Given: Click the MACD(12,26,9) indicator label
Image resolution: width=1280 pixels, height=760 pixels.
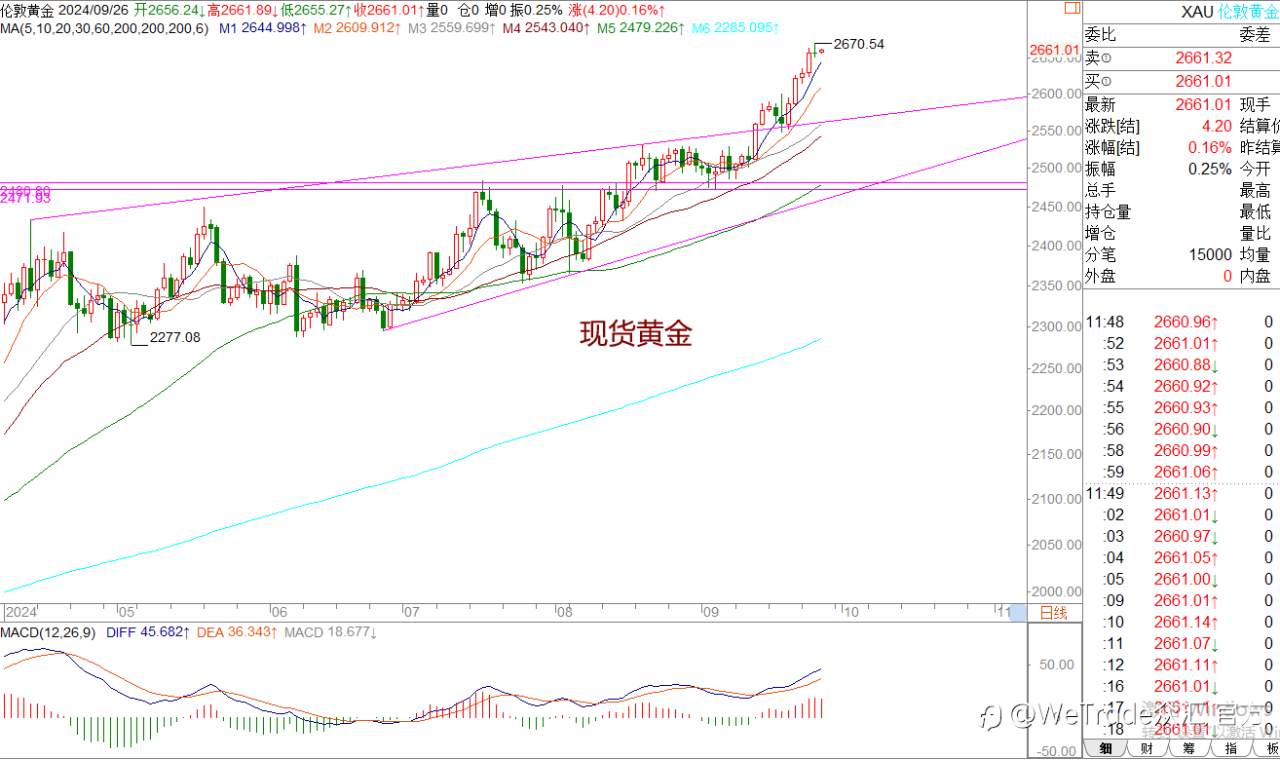Looking at the screenshot, I should pos(48,633).
